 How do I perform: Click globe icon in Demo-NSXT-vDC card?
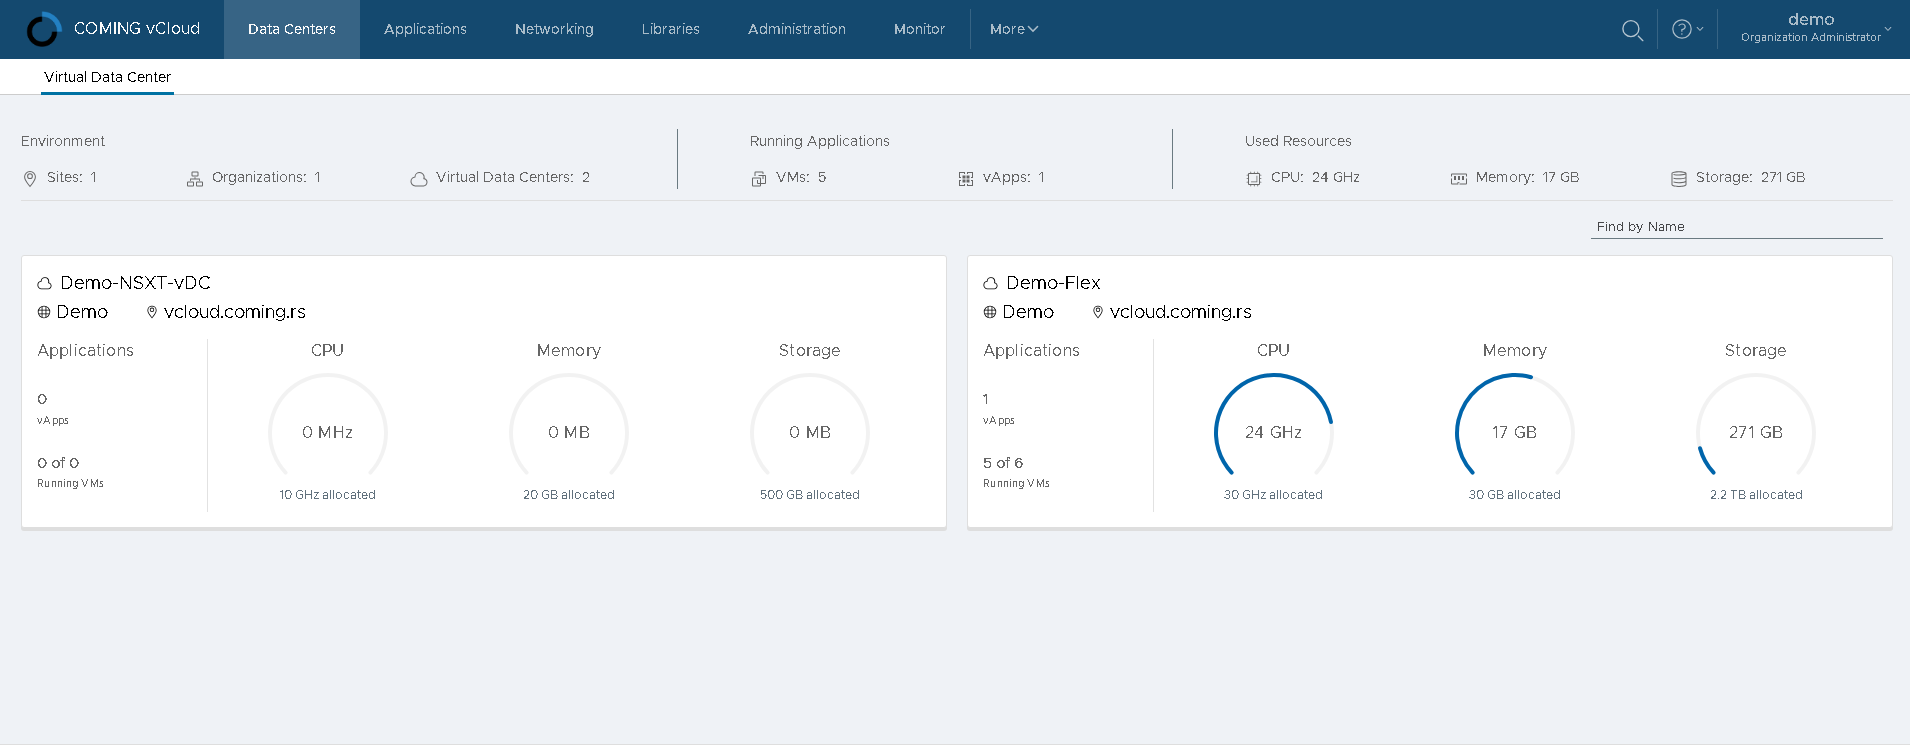(44, 312)
